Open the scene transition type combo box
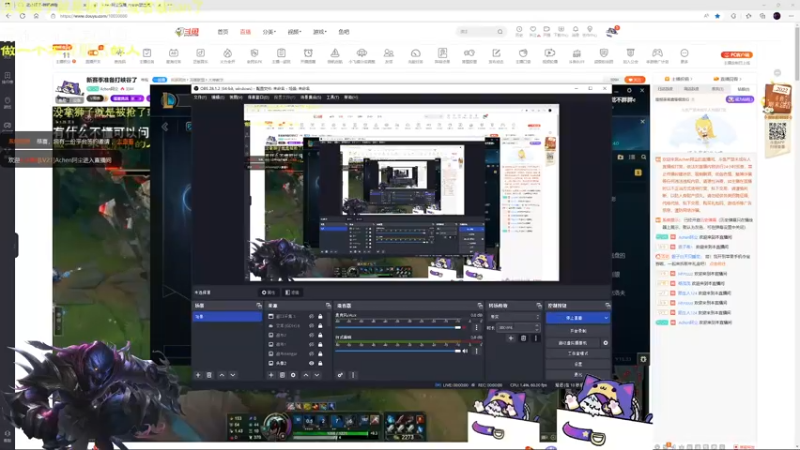 (514, 317)
